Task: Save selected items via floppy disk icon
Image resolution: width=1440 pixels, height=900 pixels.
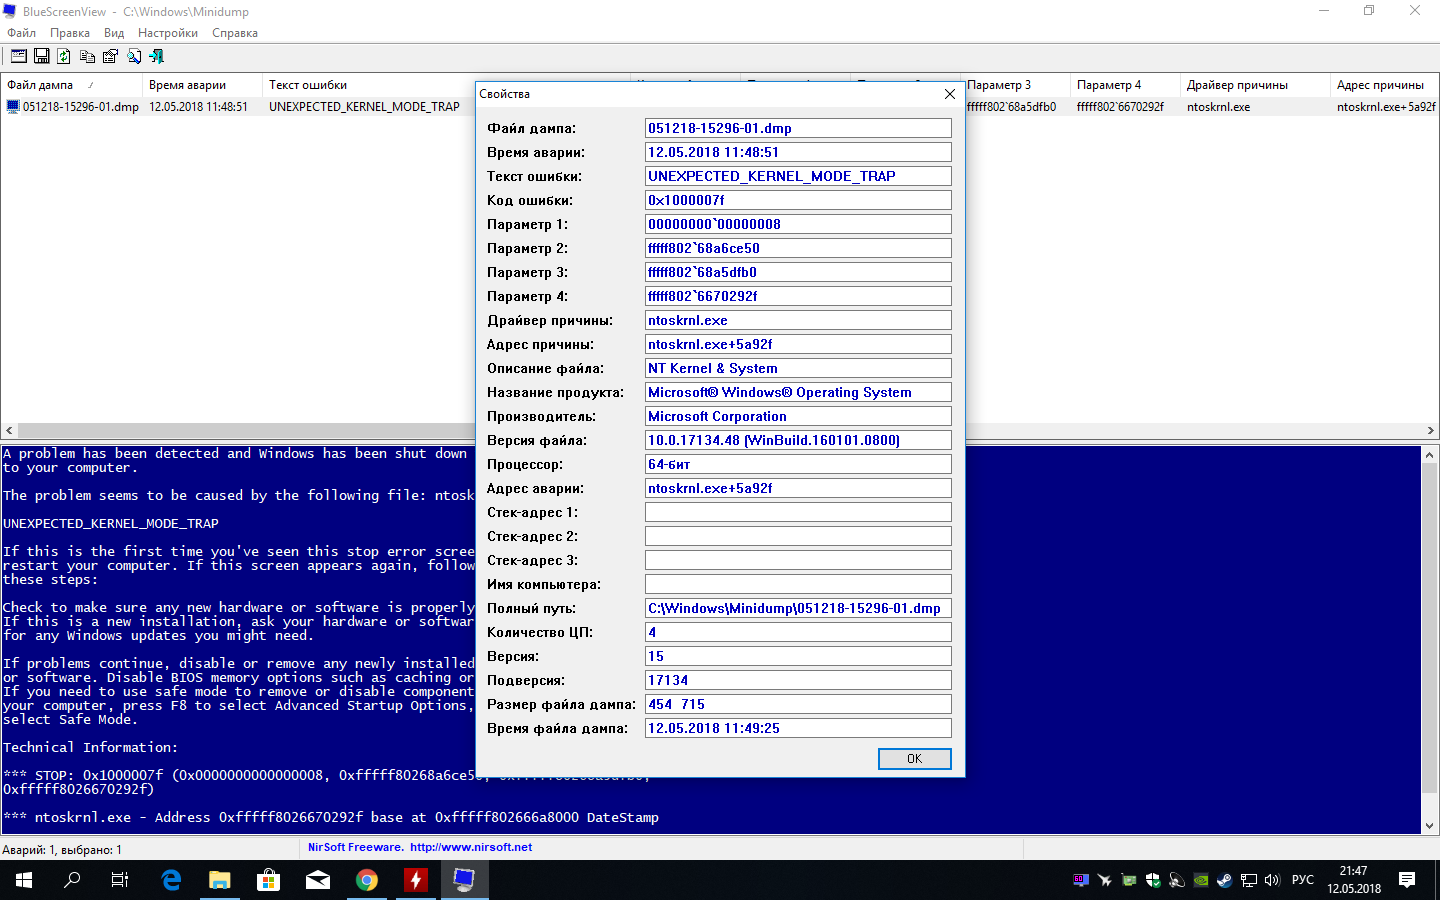Action: [41, 56]
